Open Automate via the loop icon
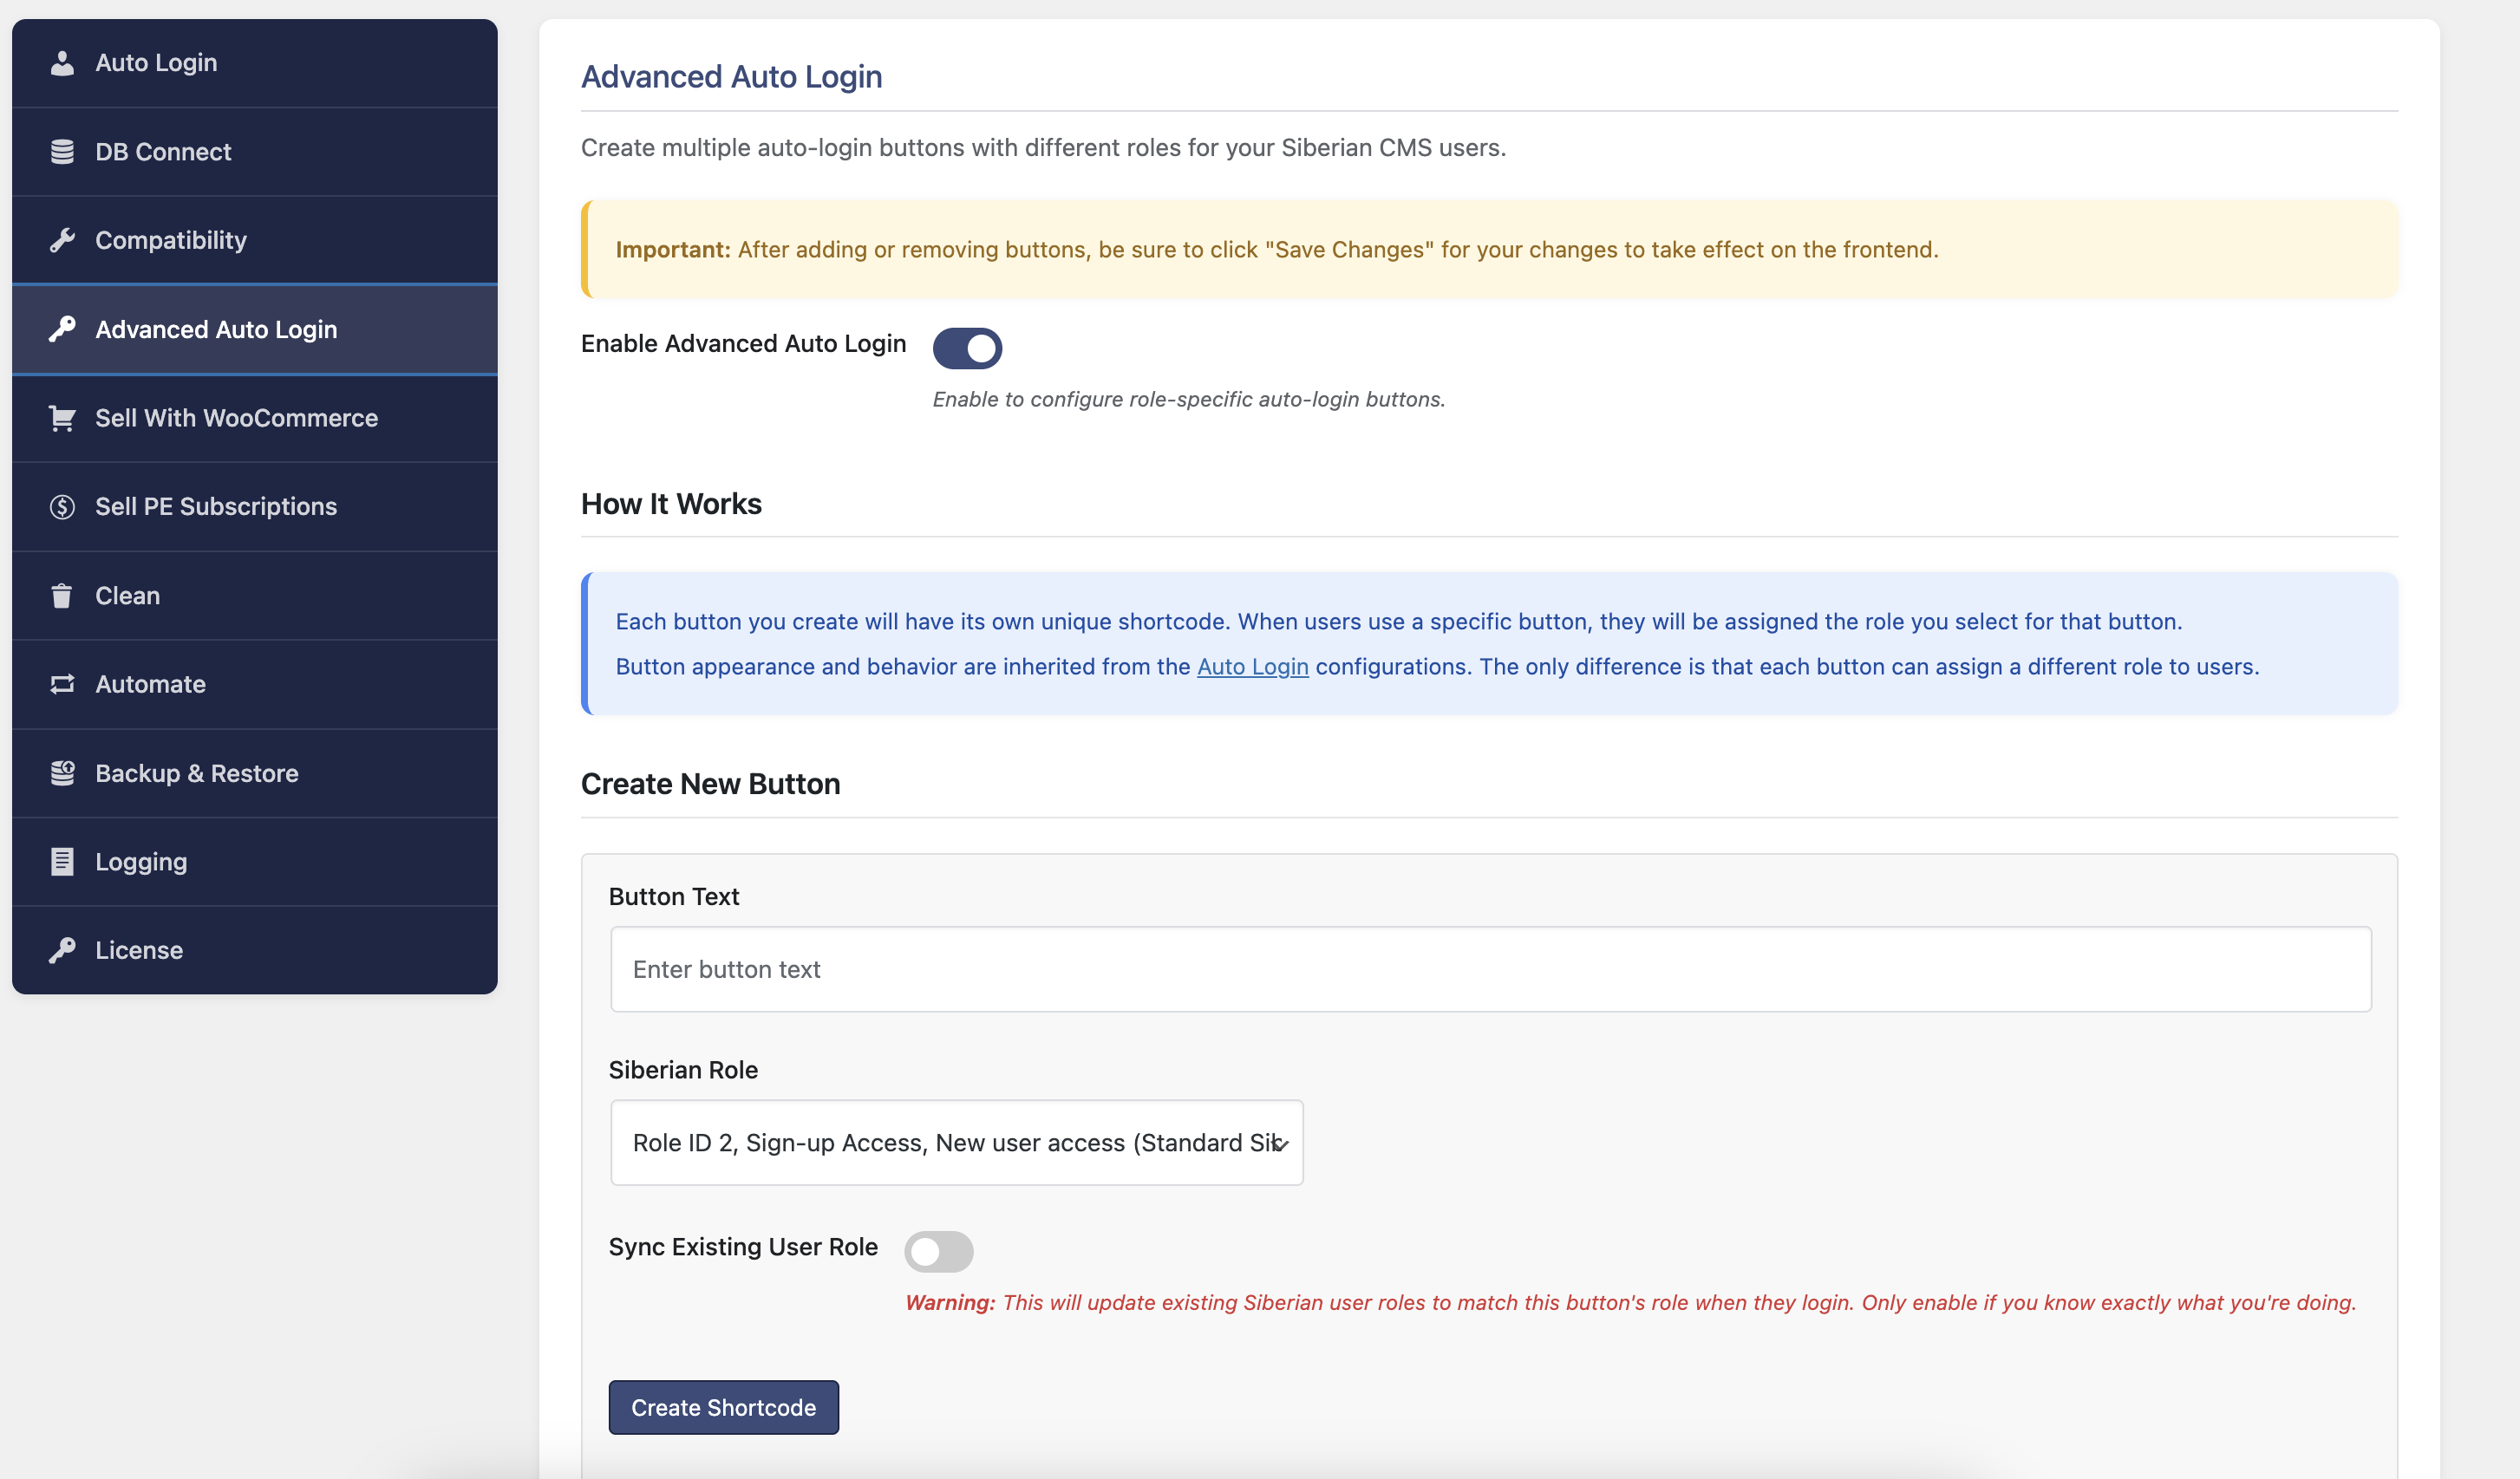The image size is (2520, 1479). click(62, 684)
